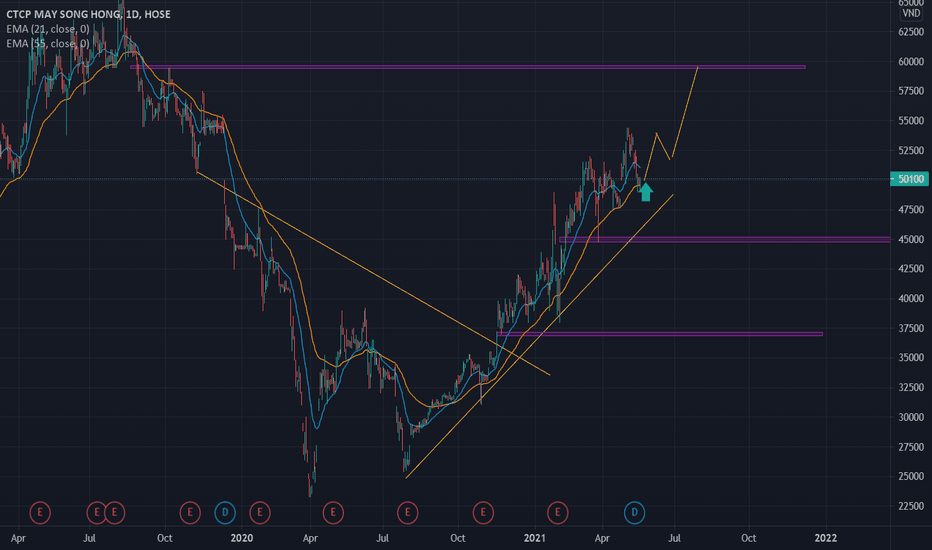Click the 30000 price axis label

click(911, 417)
